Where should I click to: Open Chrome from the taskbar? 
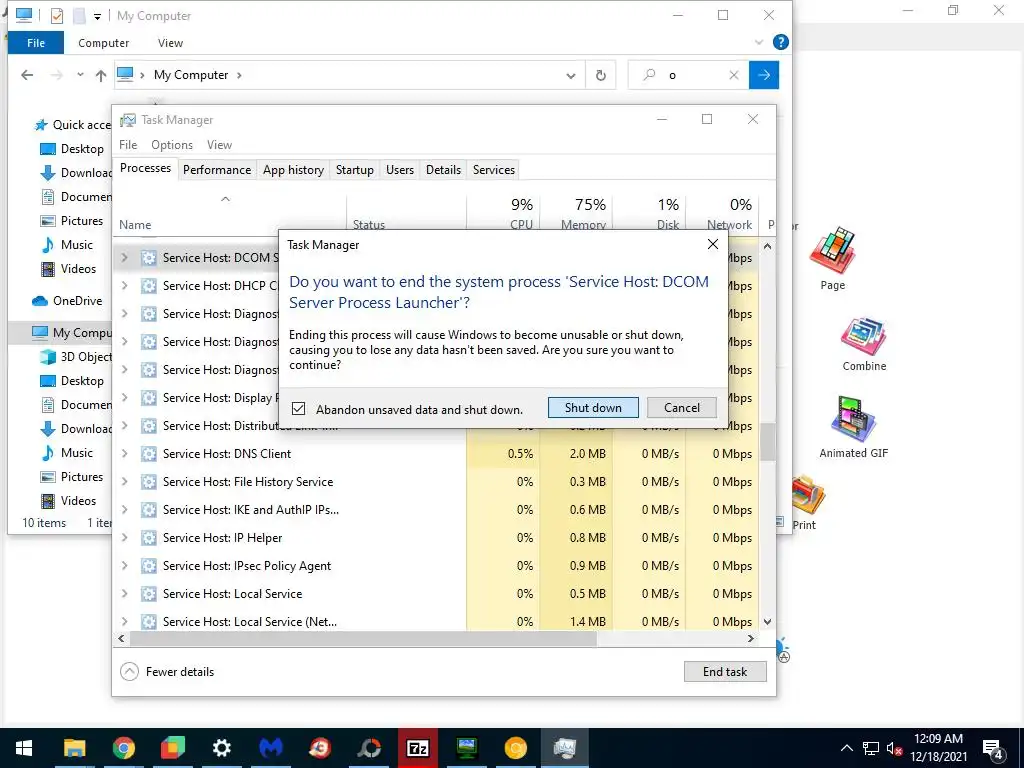tap(123, 748)
